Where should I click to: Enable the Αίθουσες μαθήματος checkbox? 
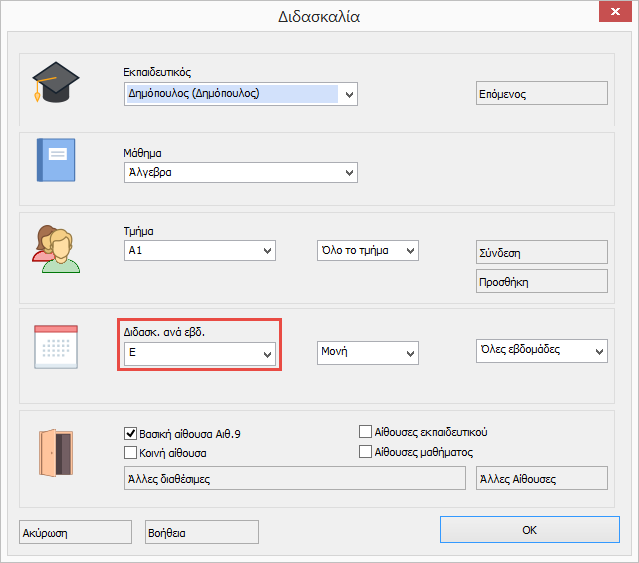pyautogui.click(x=366, y=452)
